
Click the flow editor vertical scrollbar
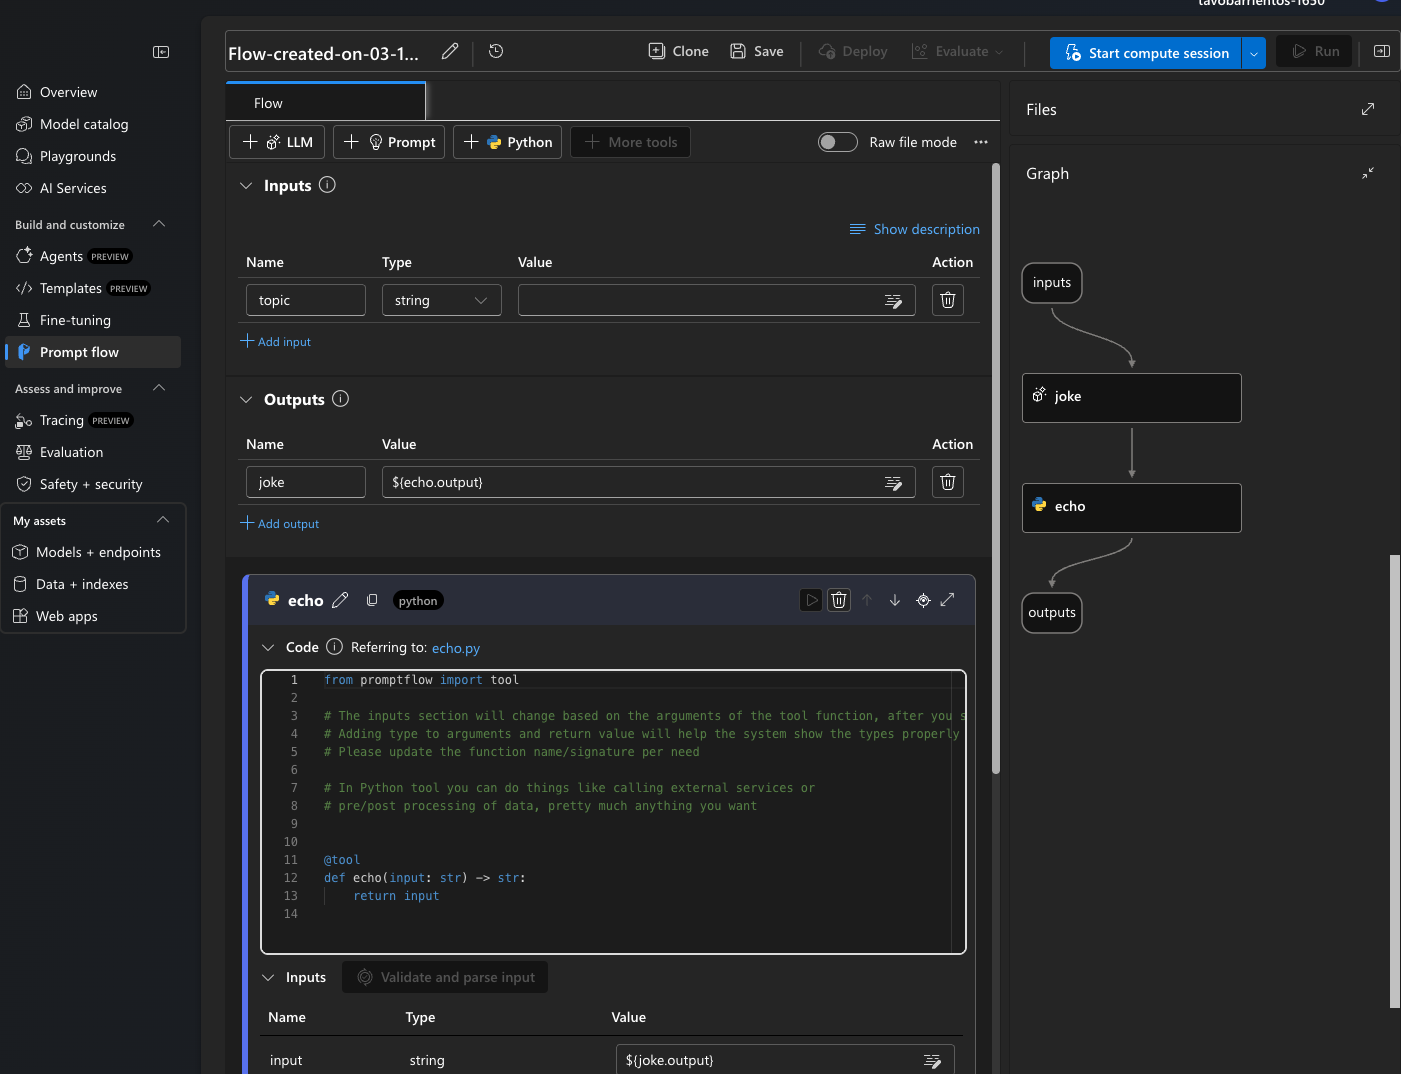pyautogui.click(x=995, y=470)
